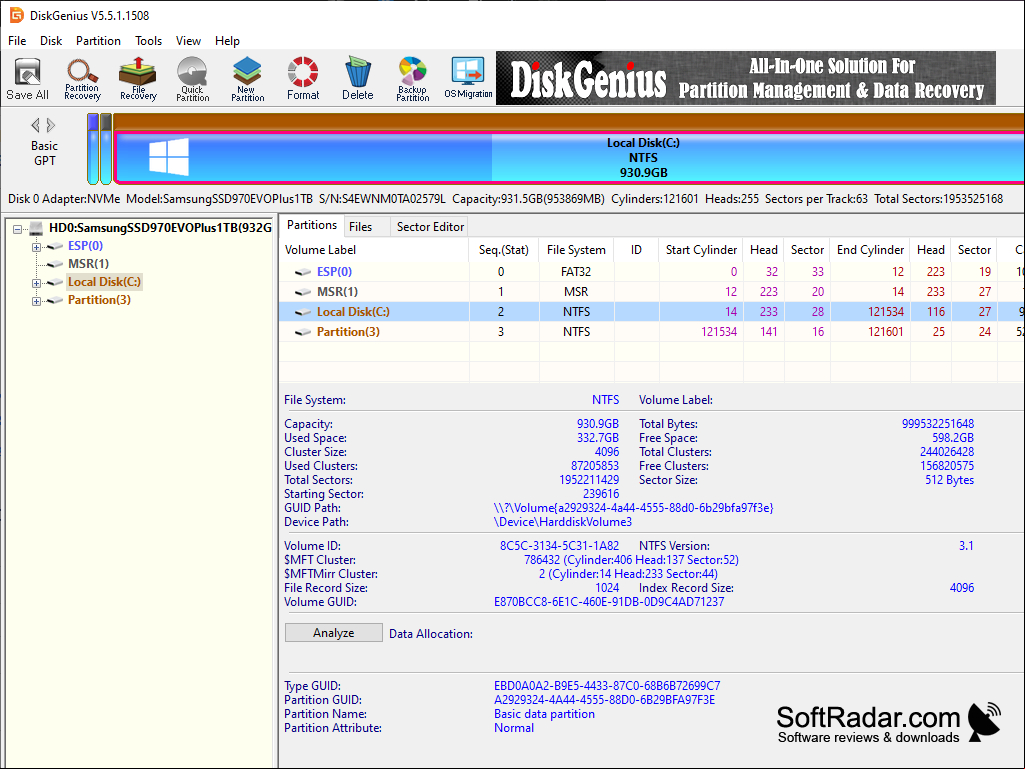Switch to the Partitions tab
The image size is (1025, 769).
pyautogui.click(x=312, y=225)
